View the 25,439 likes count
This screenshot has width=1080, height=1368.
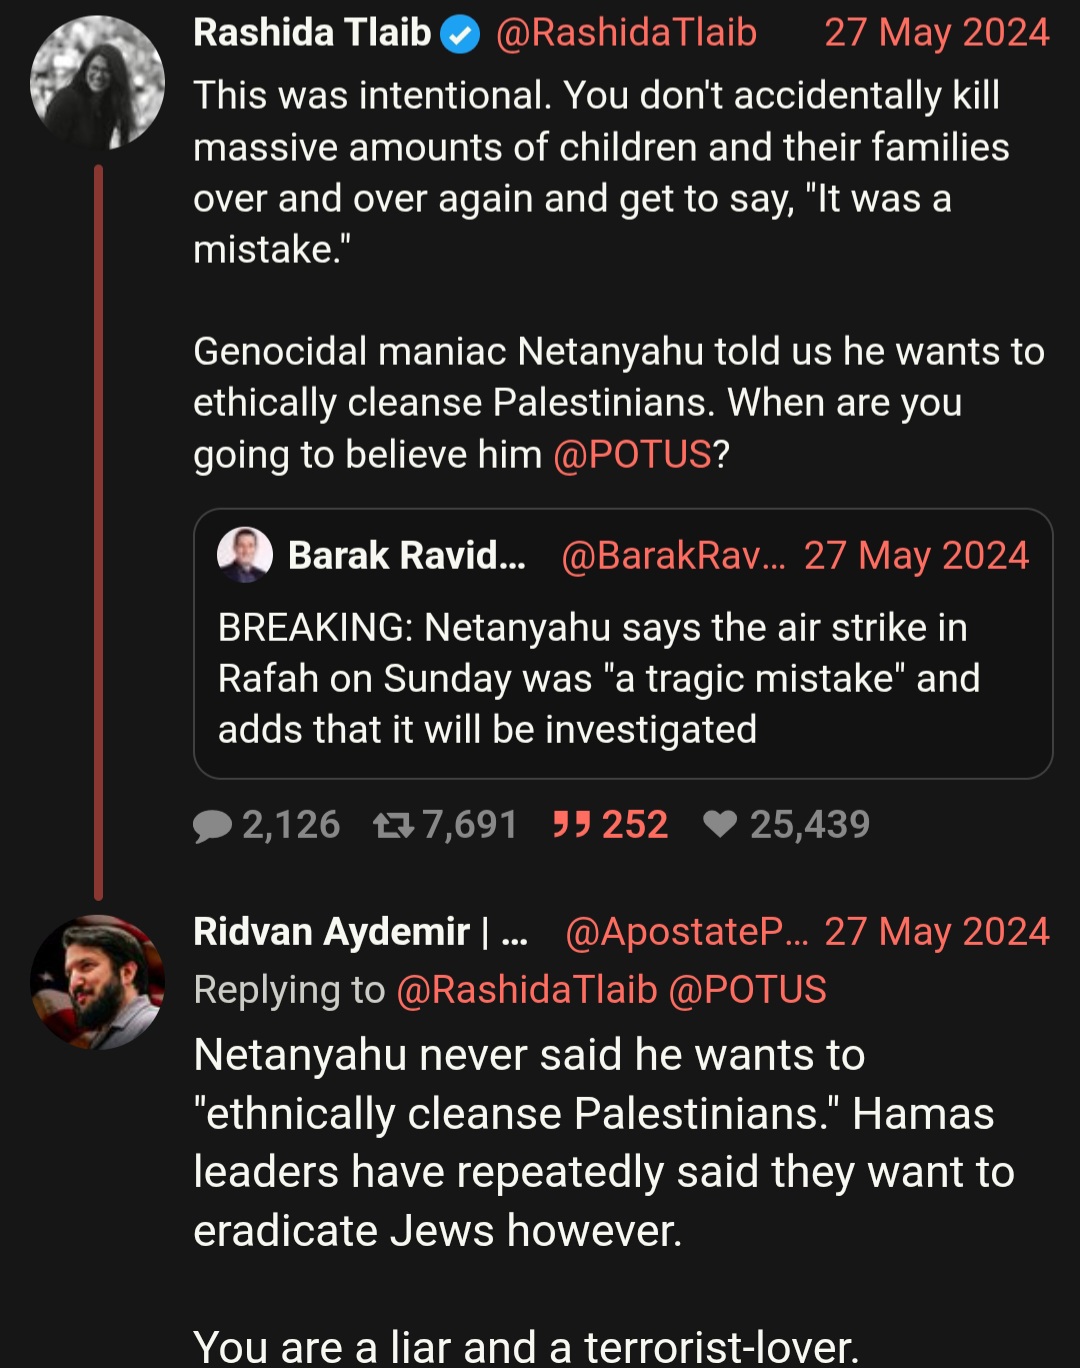pyautogui.click(x=810, y=824)
